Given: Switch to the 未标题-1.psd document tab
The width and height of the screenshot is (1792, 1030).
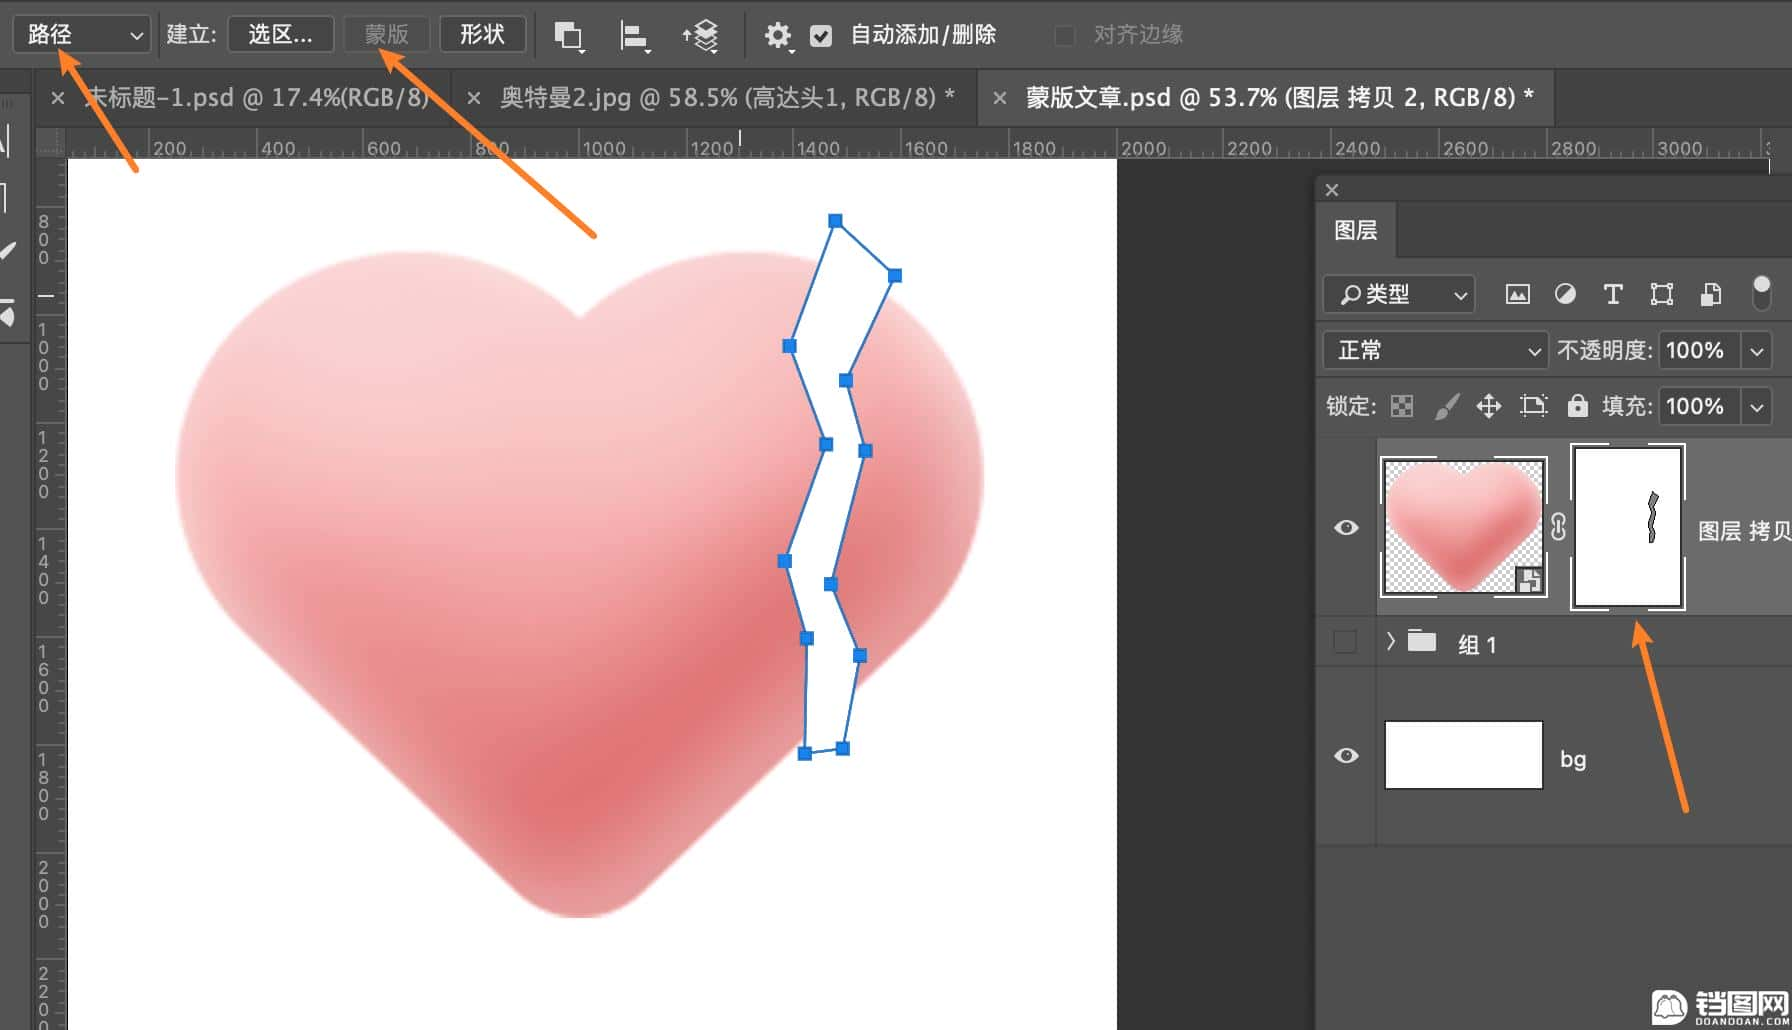Looking at the screenshot, I should 258,97.
